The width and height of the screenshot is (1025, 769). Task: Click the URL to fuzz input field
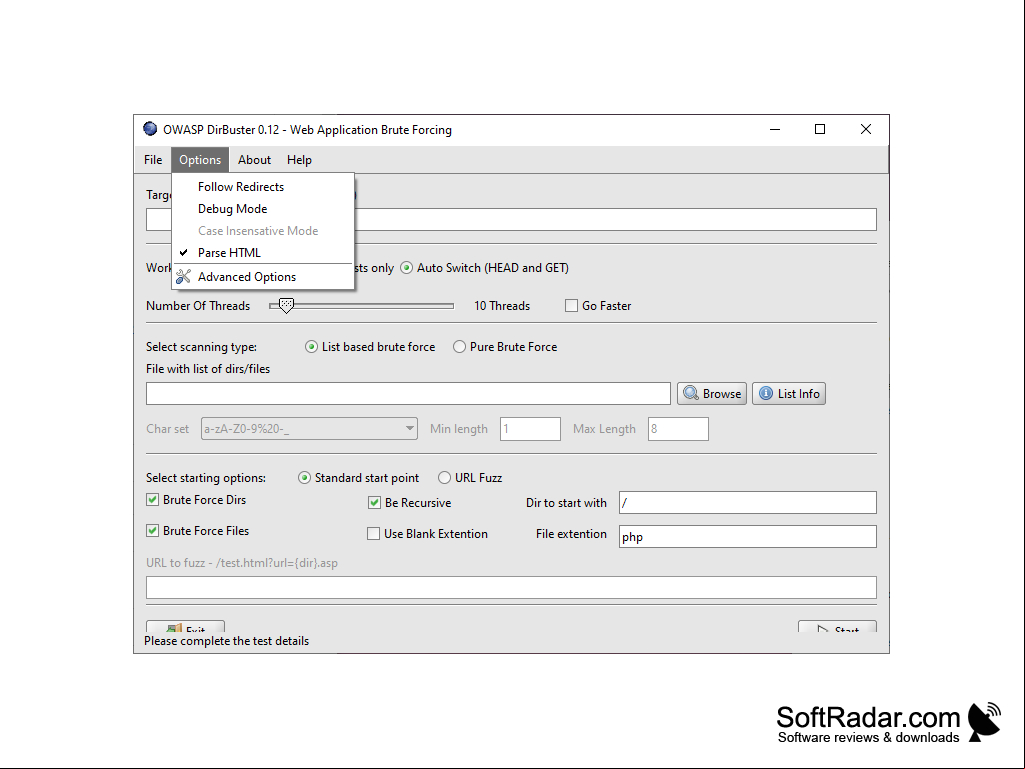[x=511, y=588]
